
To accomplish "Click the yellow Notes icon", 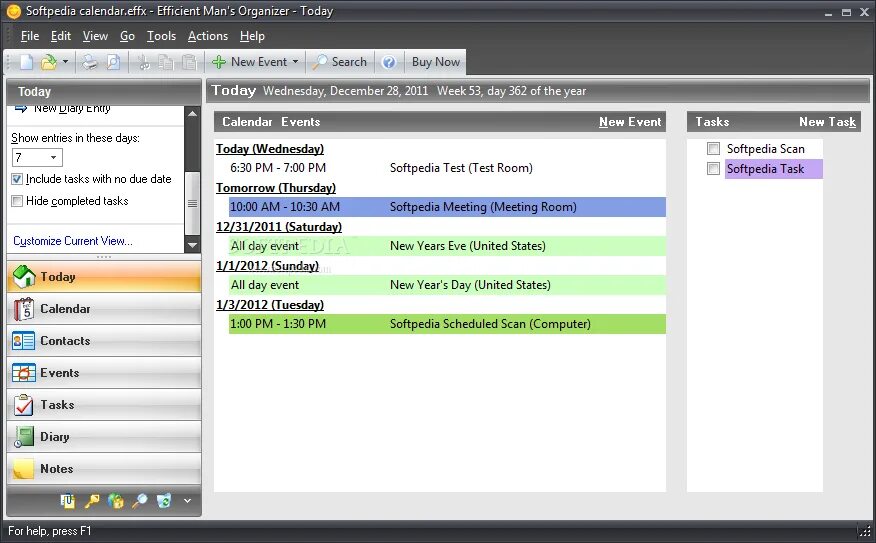I will pos(23,469).
